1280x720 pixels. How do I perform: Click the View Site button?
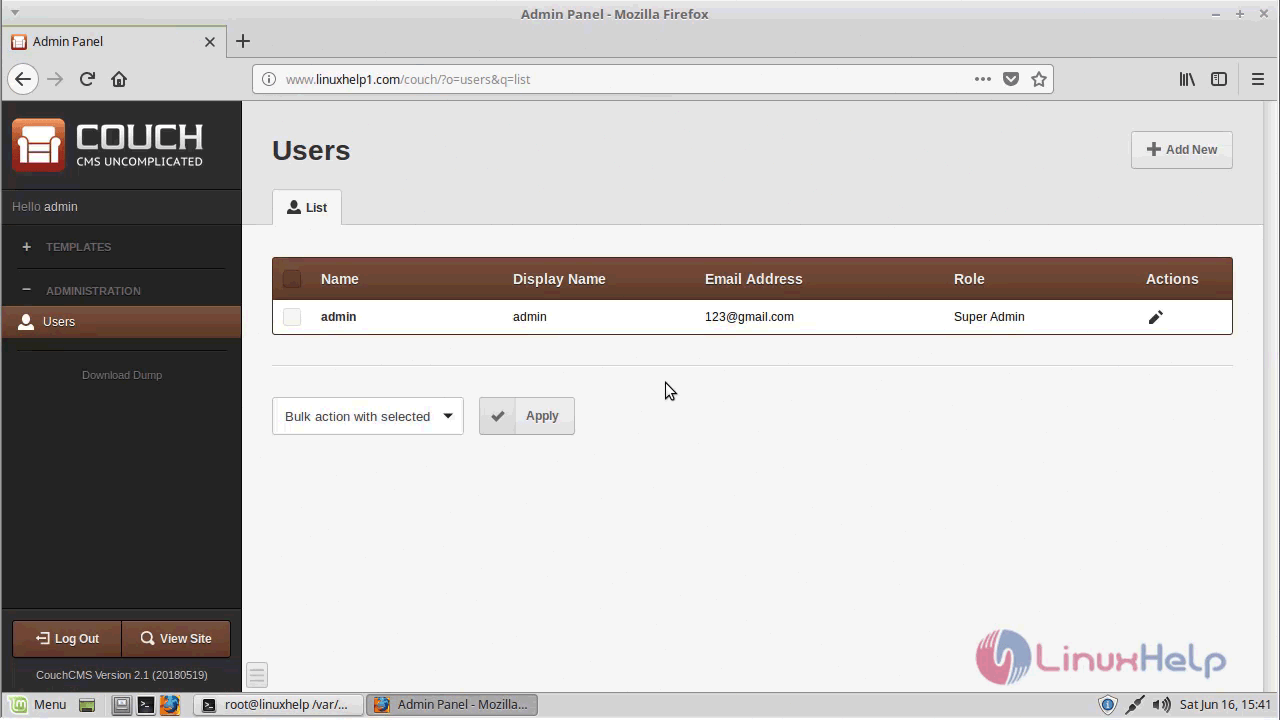pyautogui.click(x=176, y=639)
